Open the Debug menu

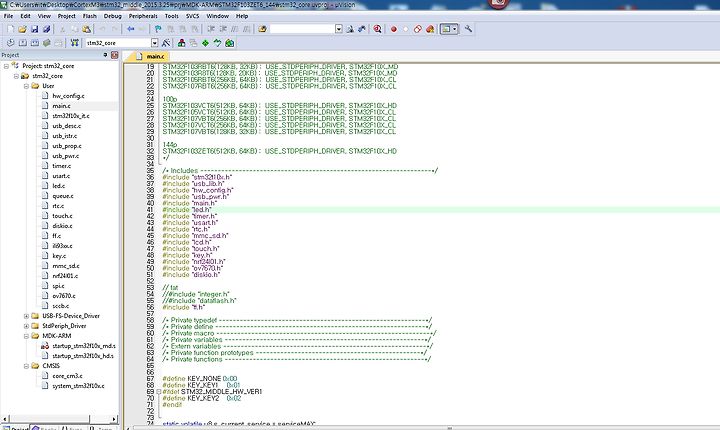pos(112,16)
